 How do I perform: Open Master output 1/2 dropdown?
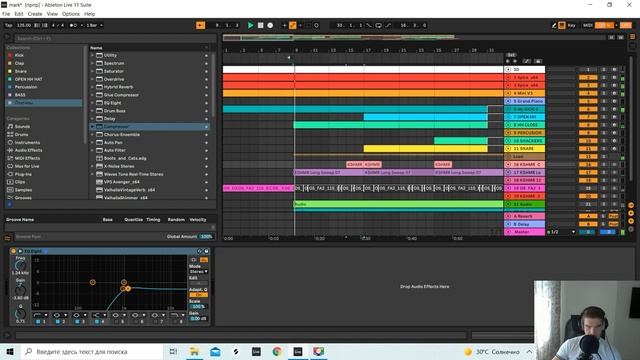point(561,232)
